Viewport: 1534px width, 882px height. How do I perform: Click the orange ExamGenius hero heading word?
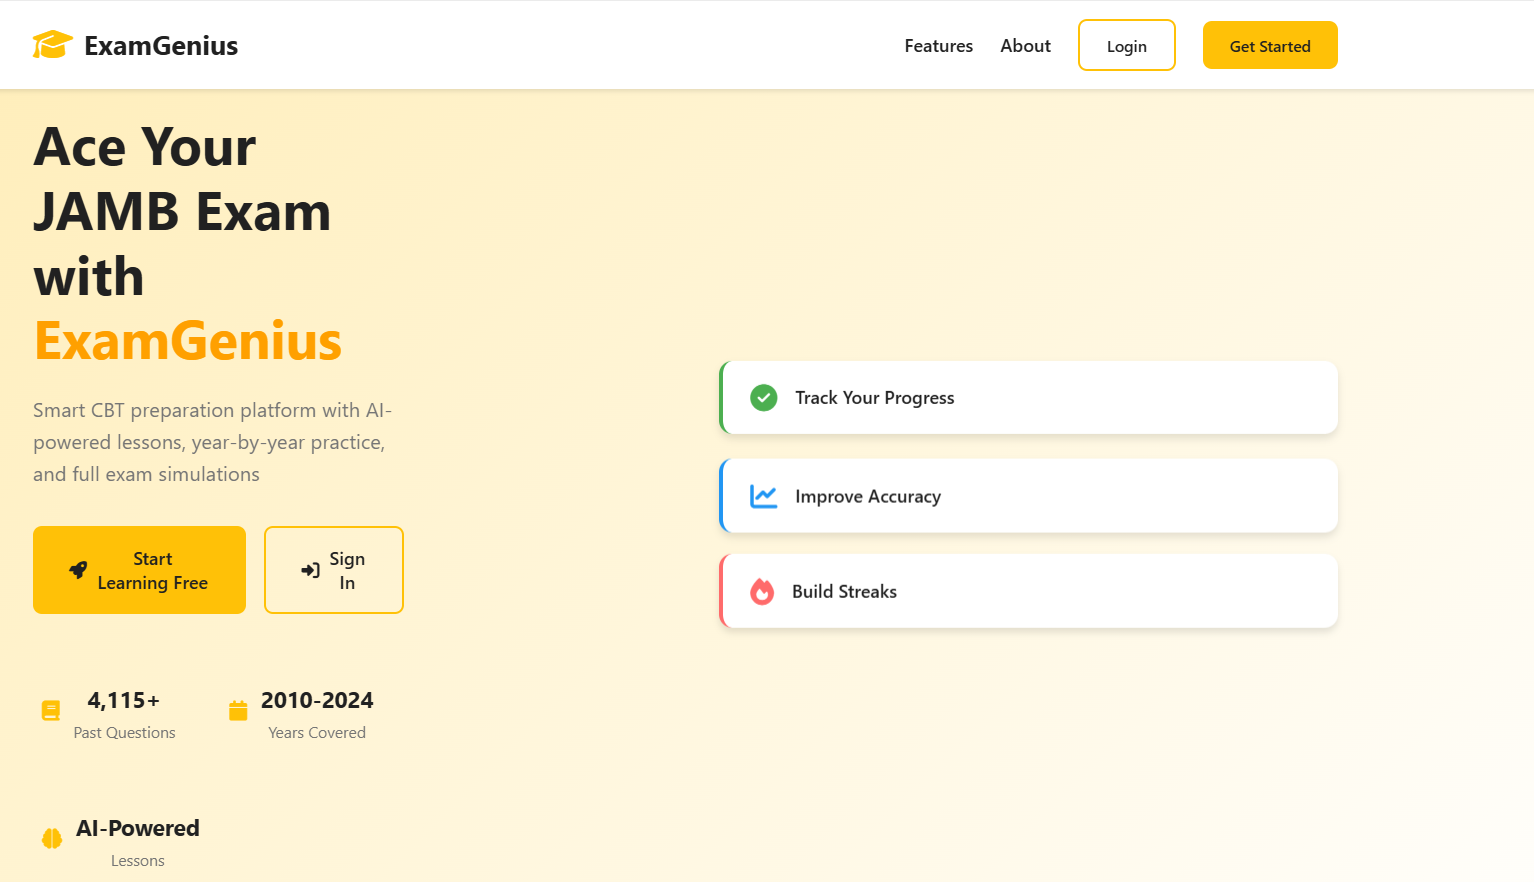188,341
